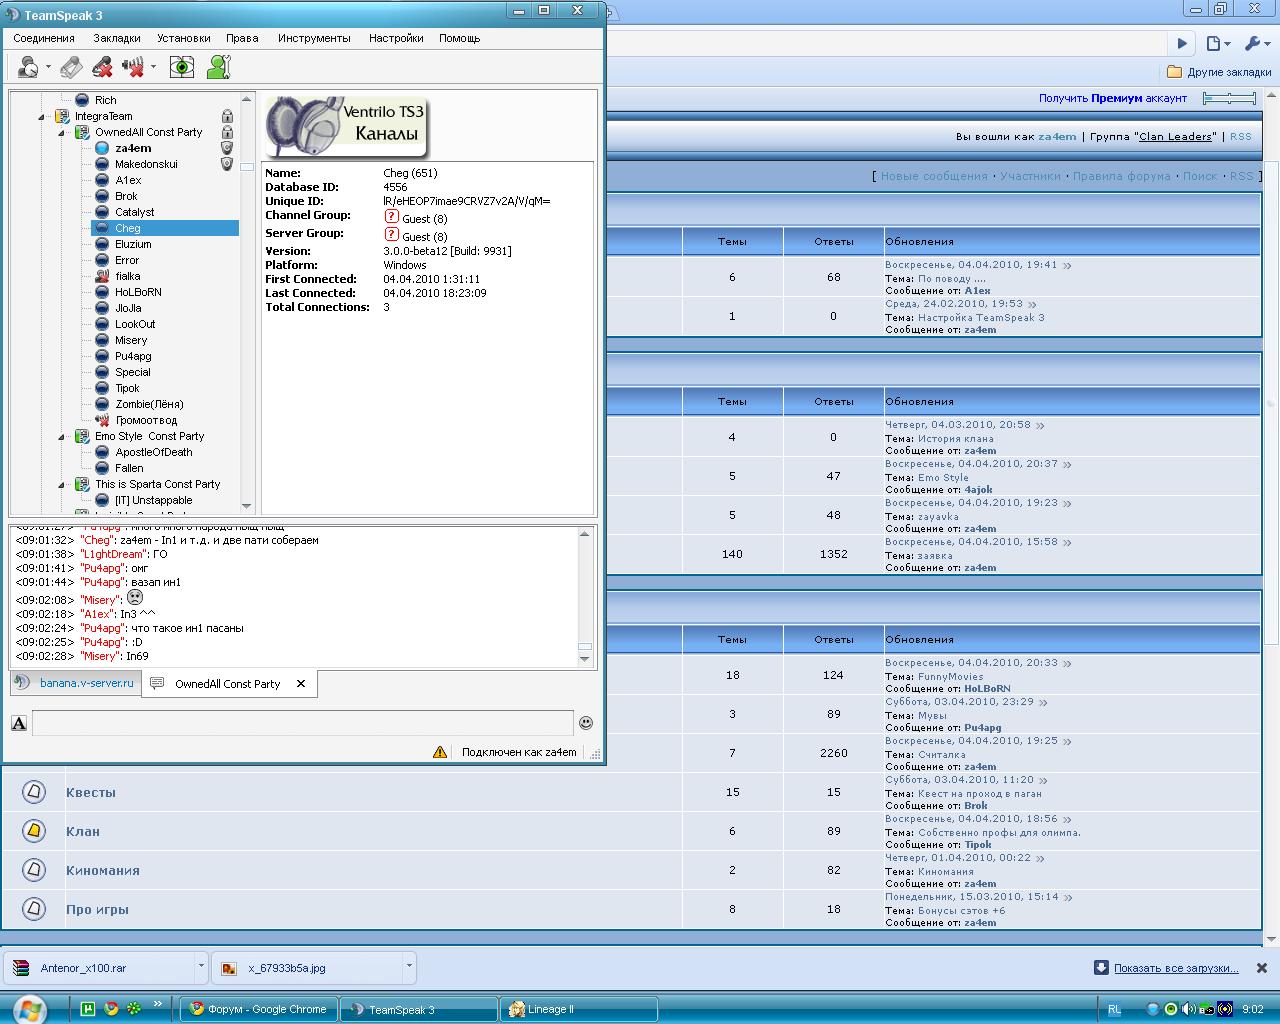Select user HoLBoRN in the tree

click(138, 292)
